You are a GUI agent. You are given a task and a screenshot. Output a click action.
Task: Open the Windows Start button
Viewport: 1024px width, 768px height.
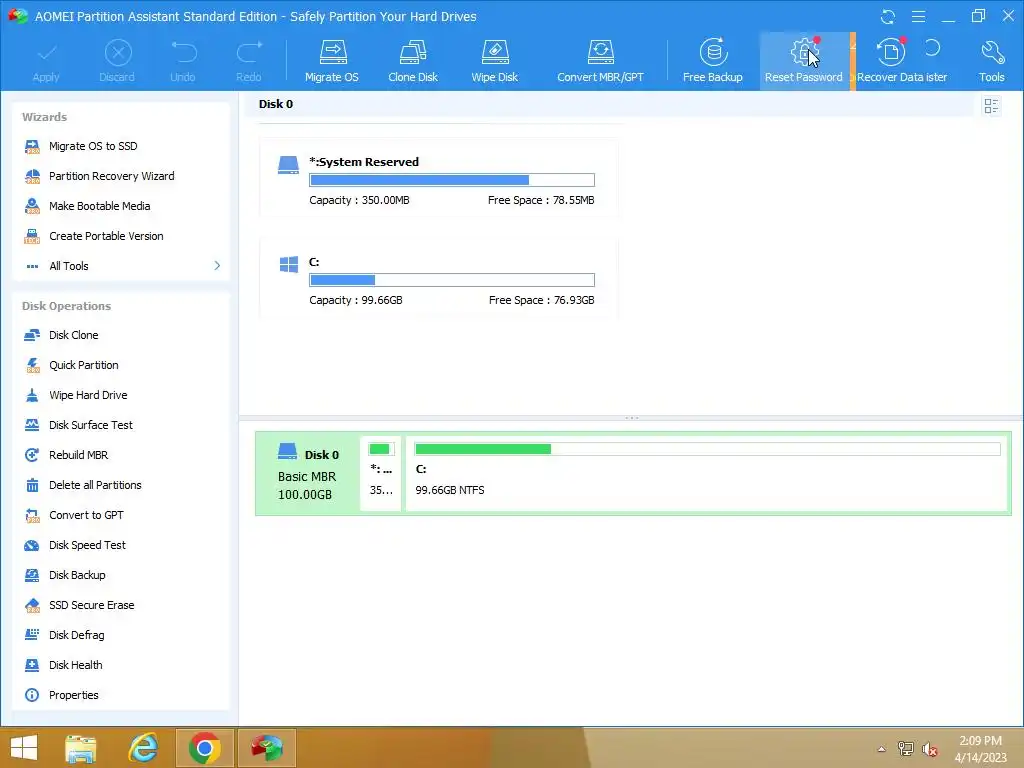tap(24, 748)
